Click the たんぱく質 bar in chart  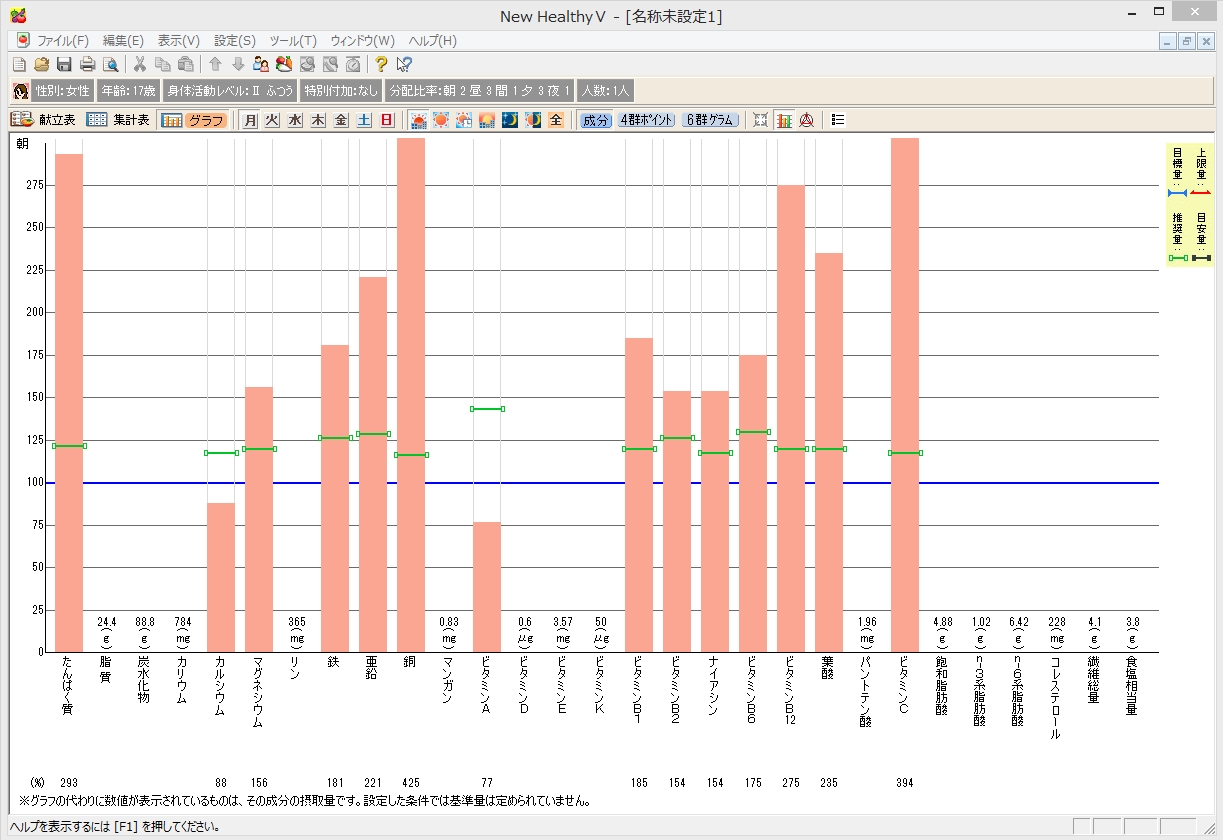click(x=69, y=402)
